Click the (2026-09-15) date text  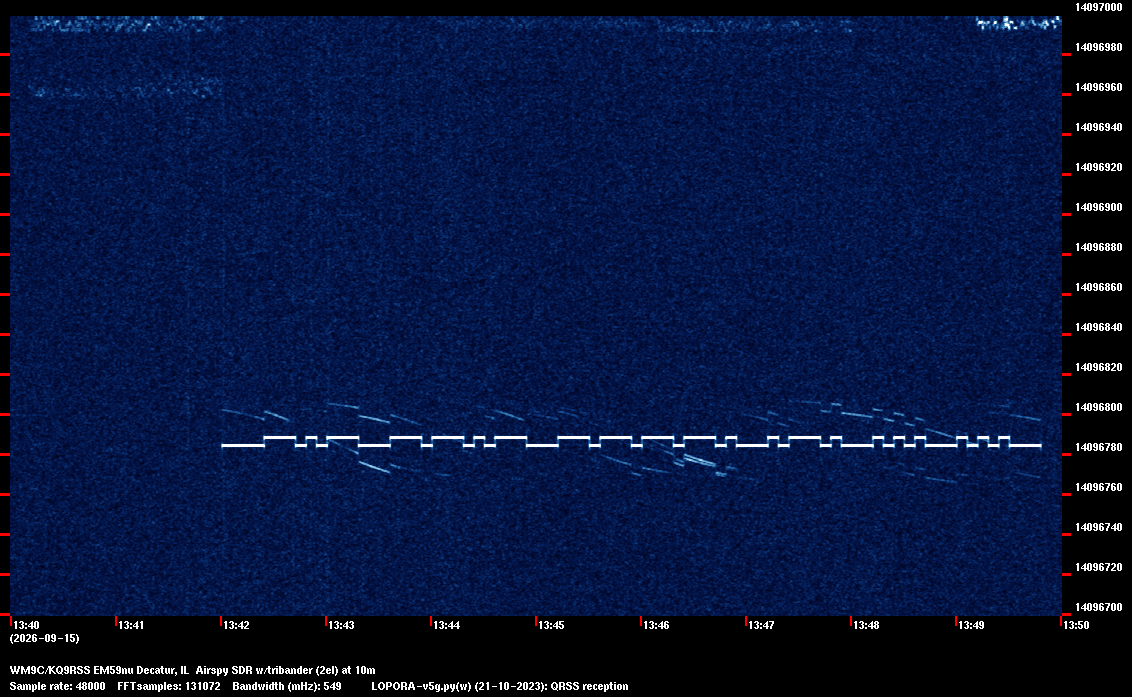[45, 638]
